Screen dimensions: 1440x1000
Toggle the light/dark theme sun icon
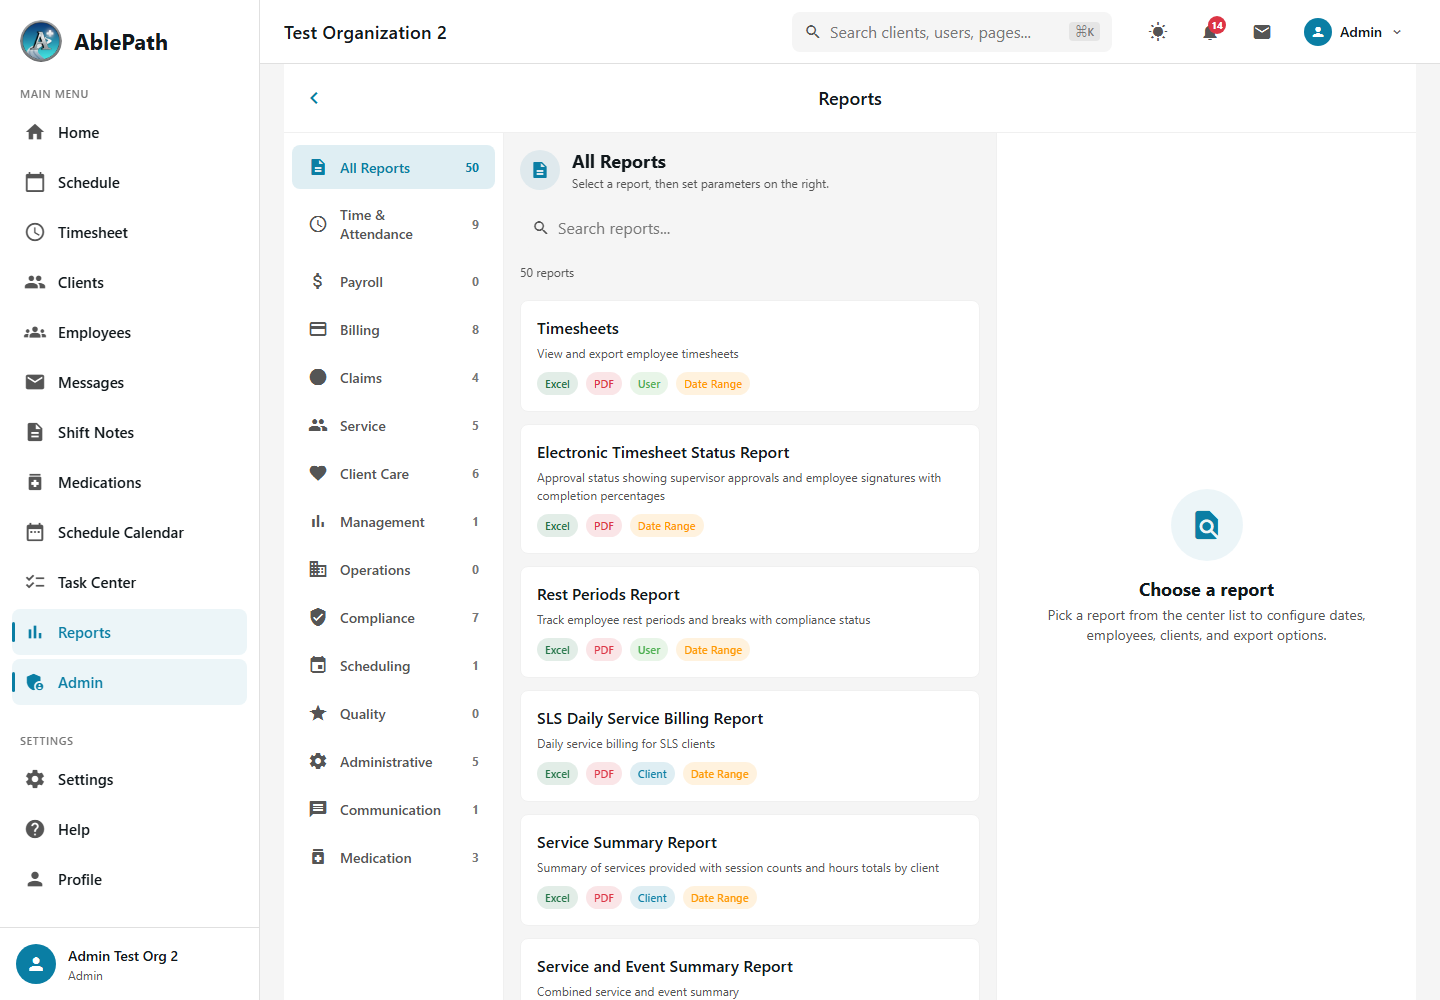1158,32
